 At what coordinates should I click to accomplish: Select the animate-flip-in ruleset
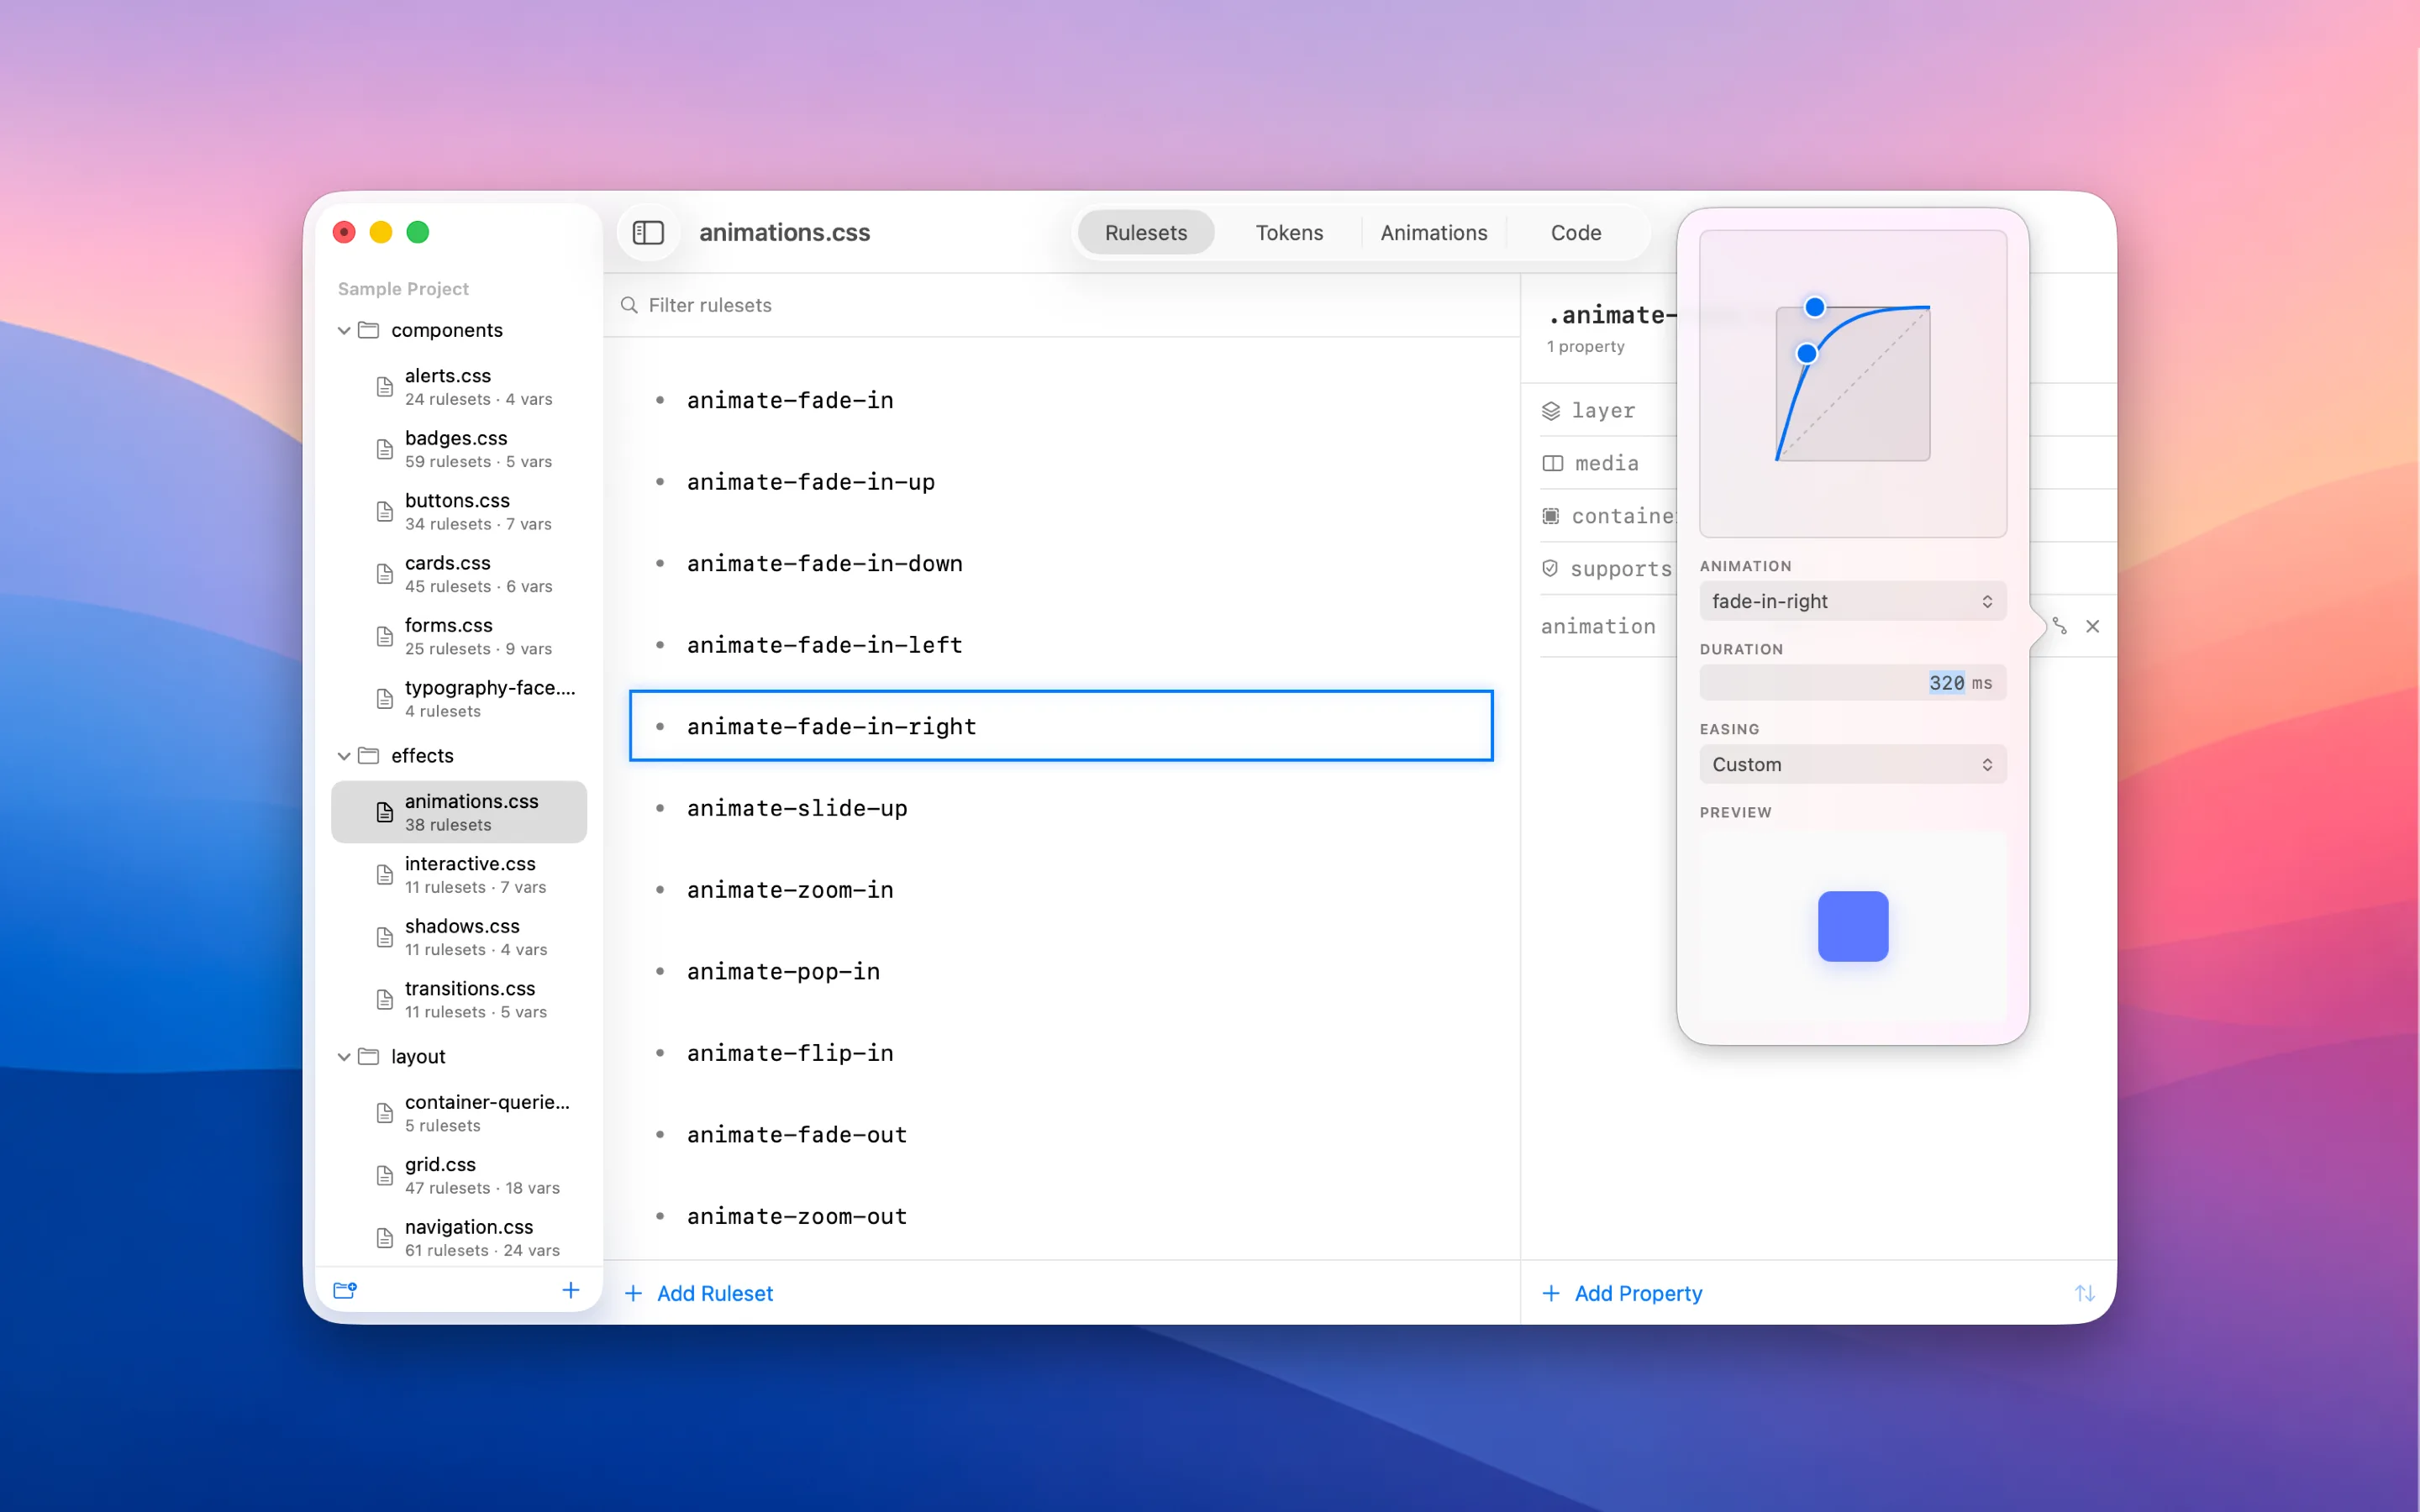pos(1061,1053)
